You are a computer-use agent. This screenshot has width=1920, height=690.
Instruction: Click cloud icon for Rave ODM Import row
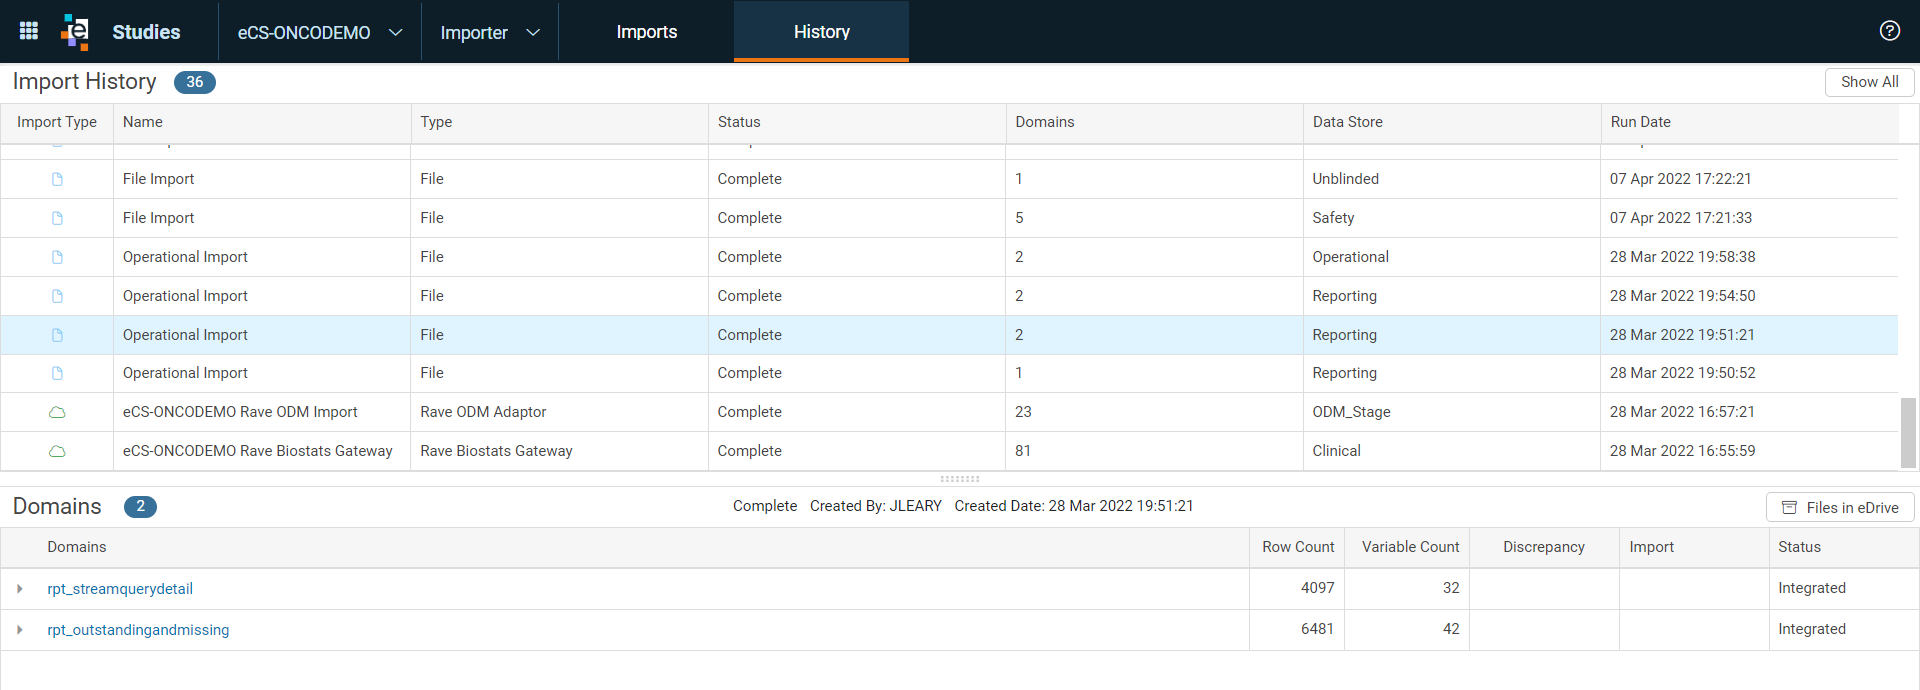click(x=57, y=412)
